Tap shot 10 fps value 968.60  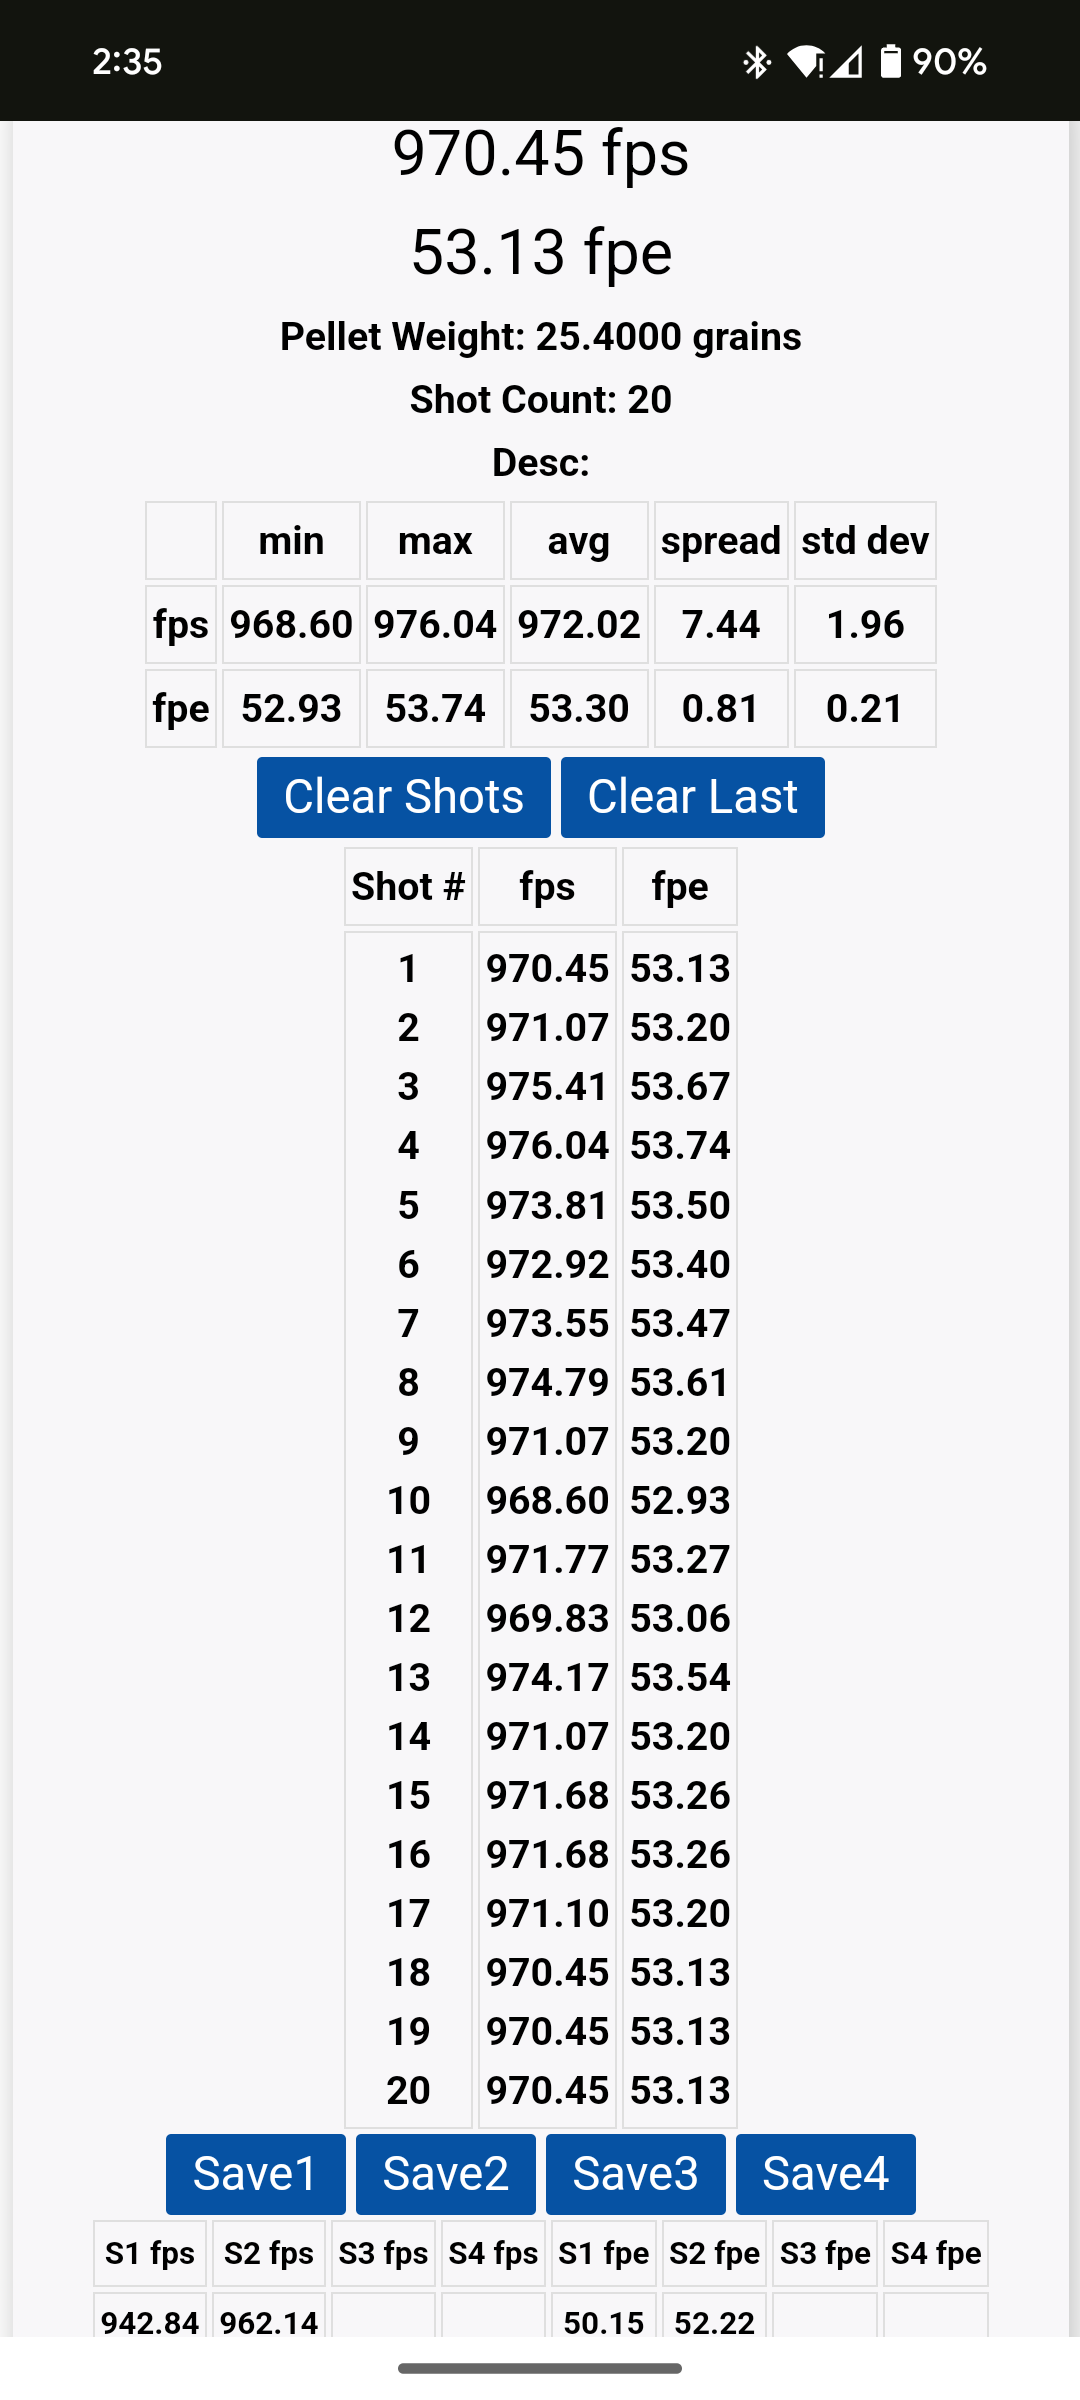pyautogui.click(x=547, y=1500)
